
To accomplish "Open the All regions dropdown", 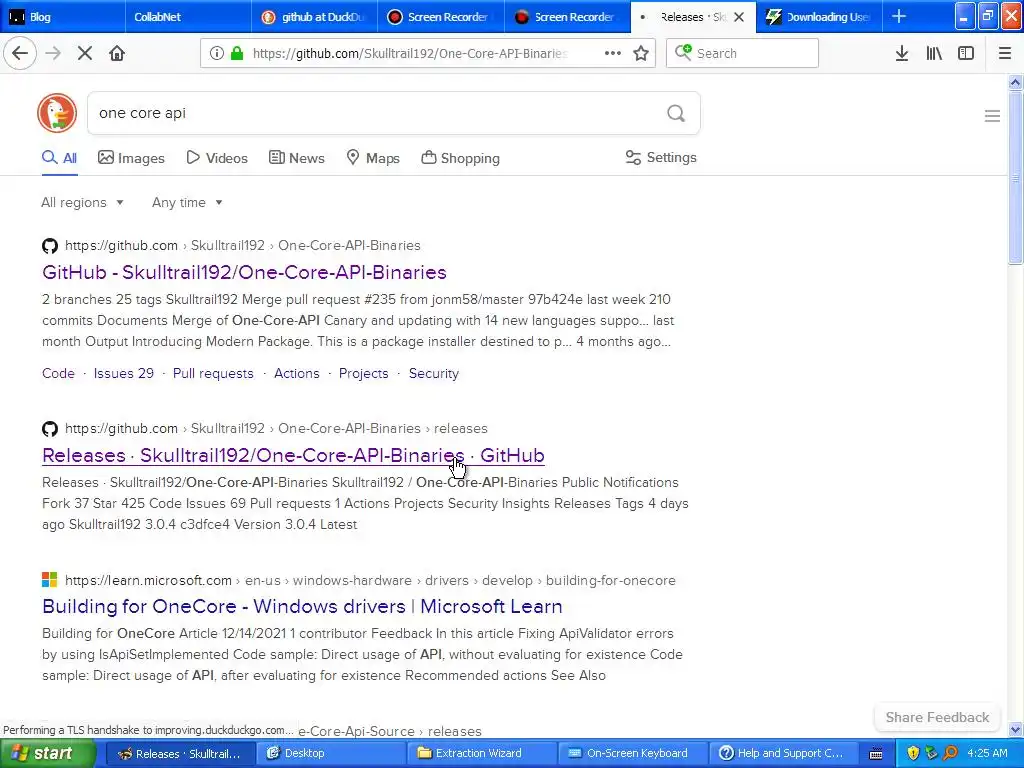I will point(82,202).
